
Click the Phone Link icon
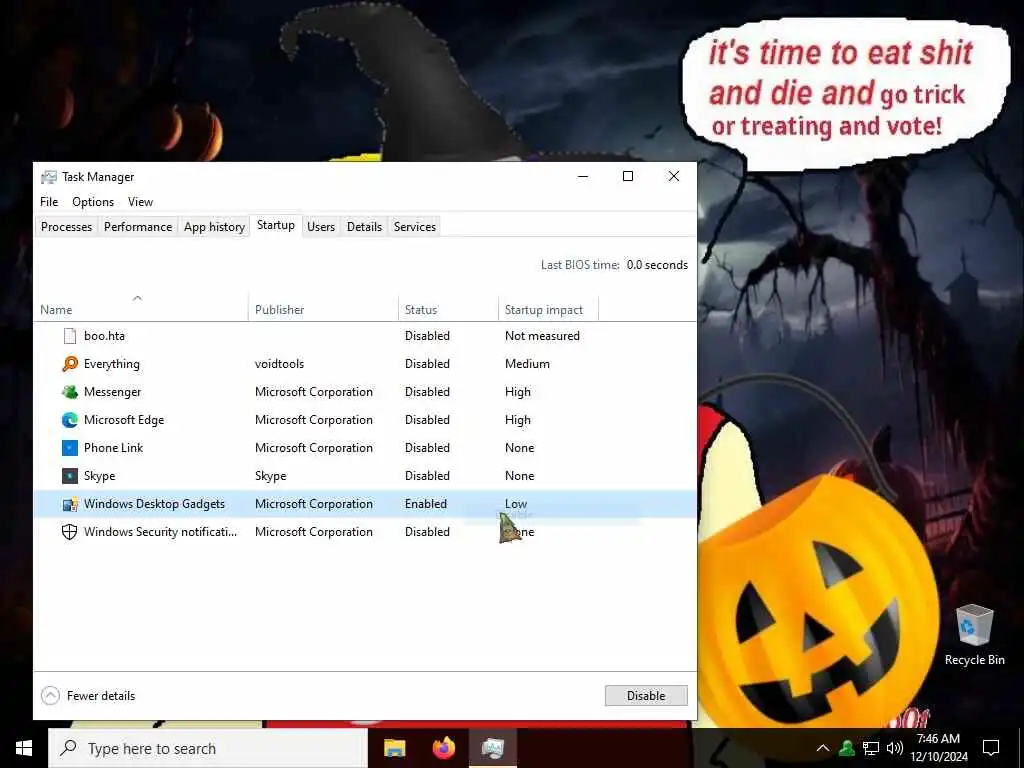click(70, 448)
